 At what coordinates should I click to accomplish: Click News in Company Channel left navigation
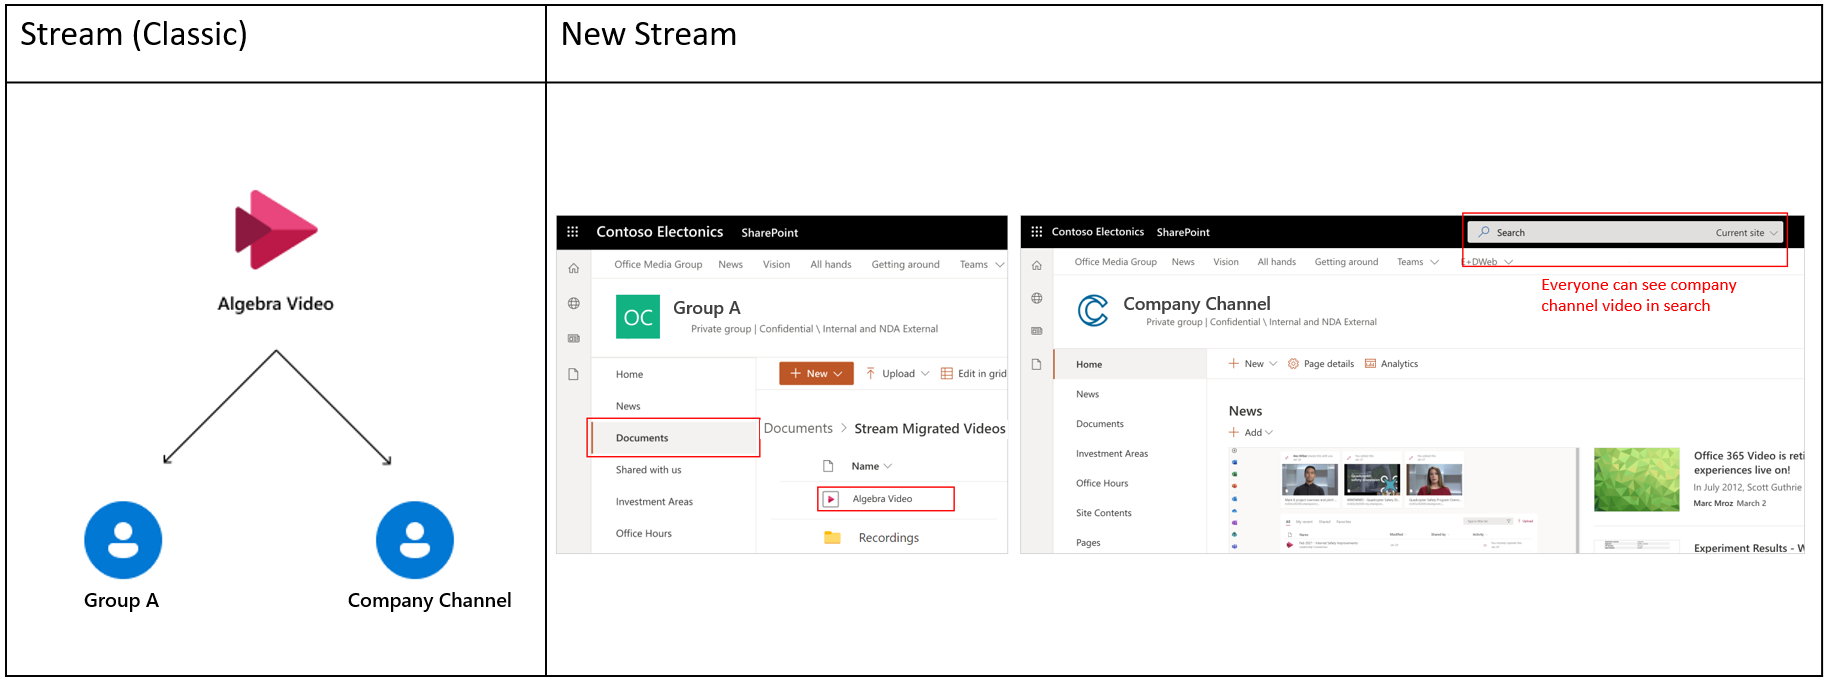click(x=1087, y=394)
